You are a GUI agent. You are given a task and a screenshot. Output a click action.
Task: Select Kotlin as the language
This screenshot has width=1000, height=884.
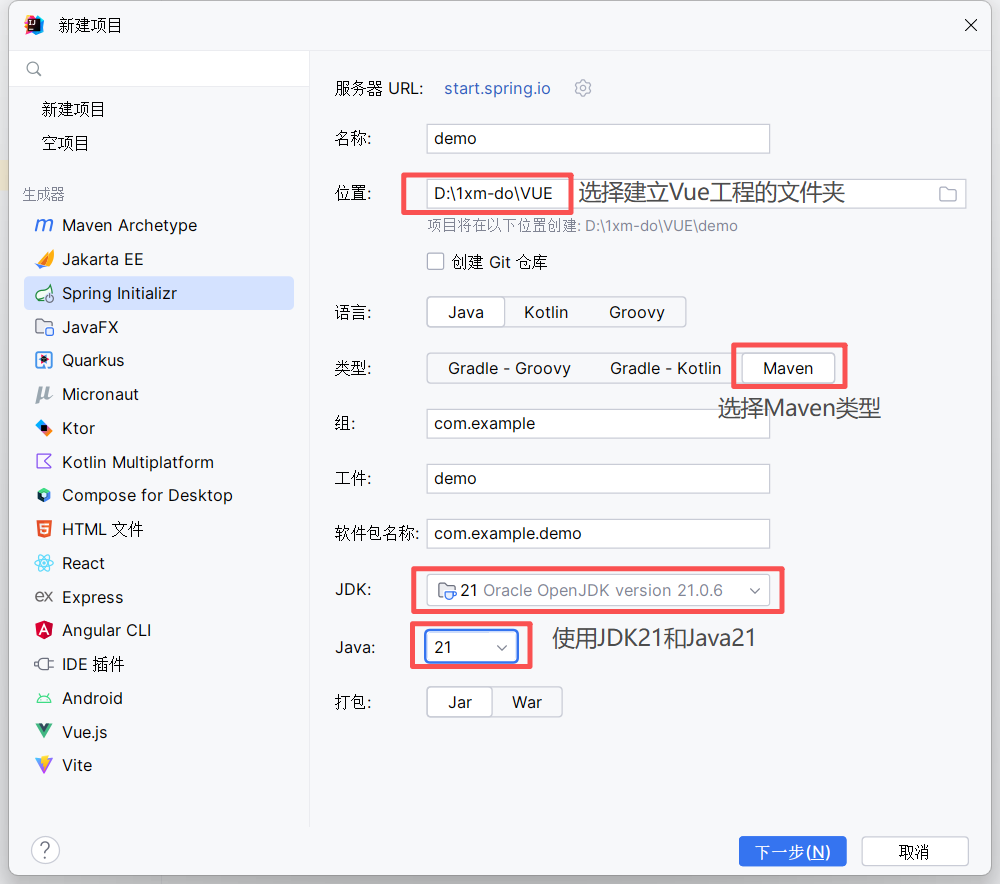(546, 312)
